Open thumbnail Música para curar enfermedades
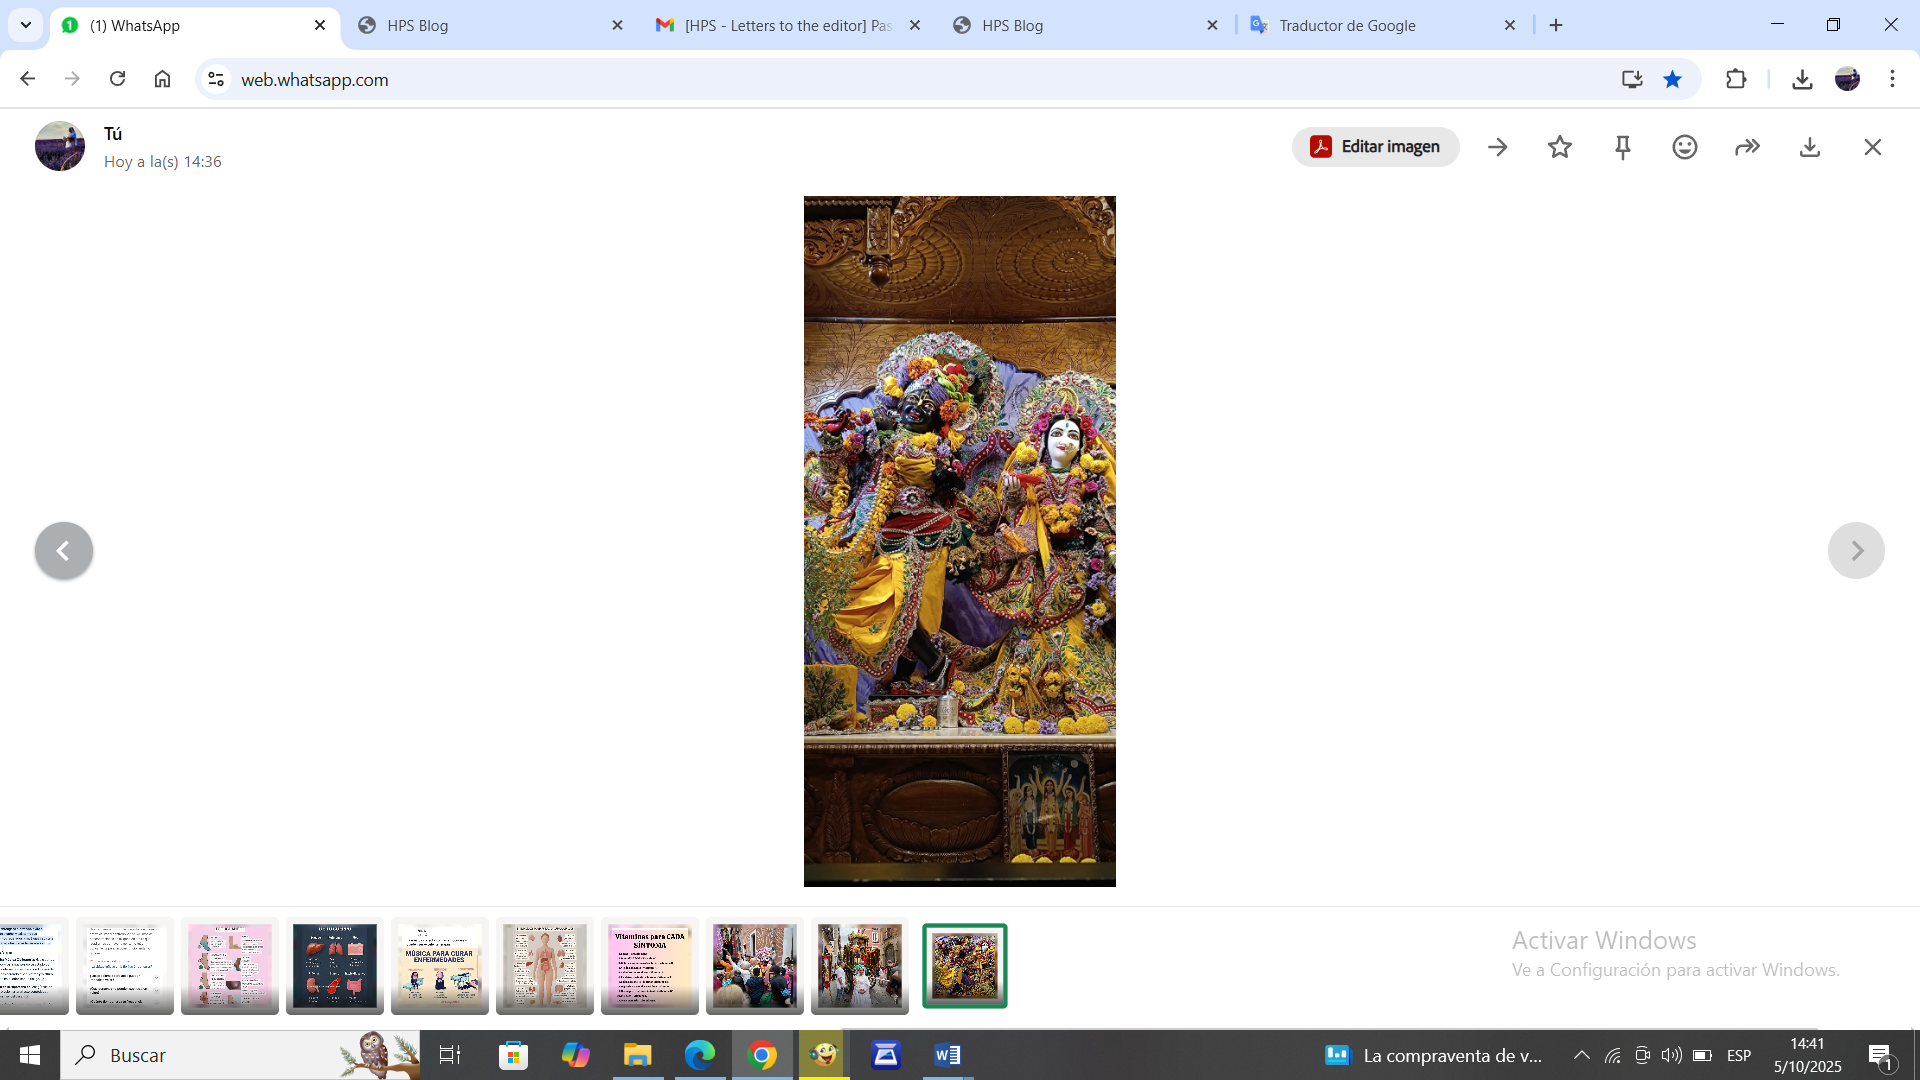 tap(440, 966)
